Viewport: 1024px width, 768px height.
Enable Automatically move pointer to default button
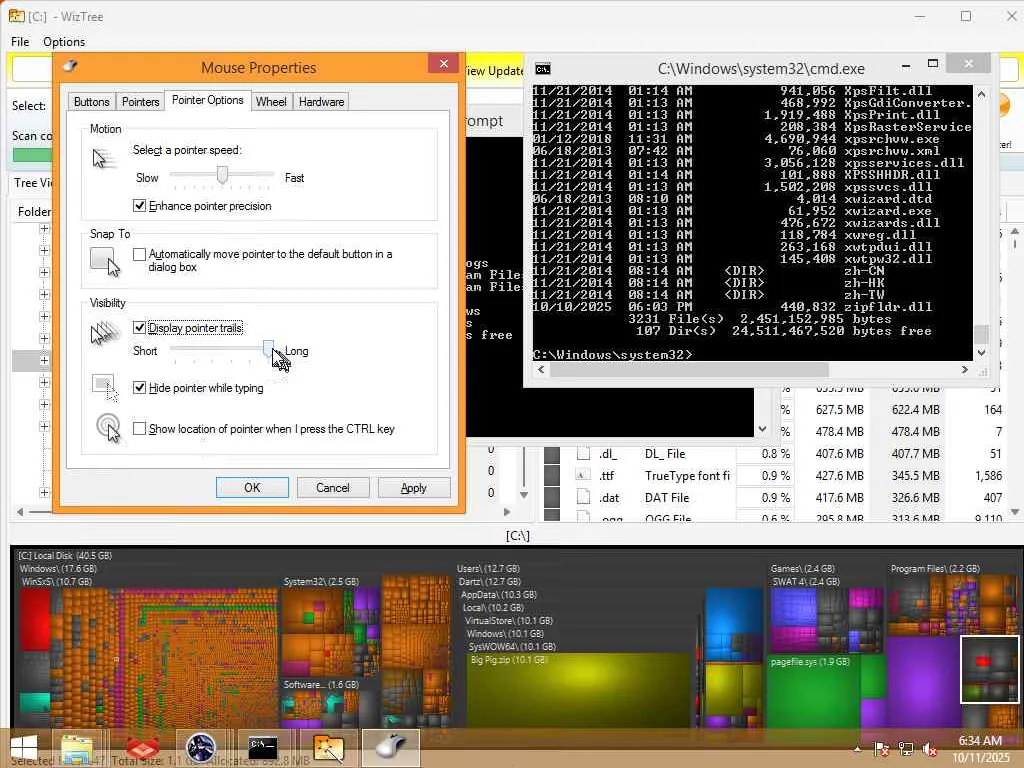[139, 254]
